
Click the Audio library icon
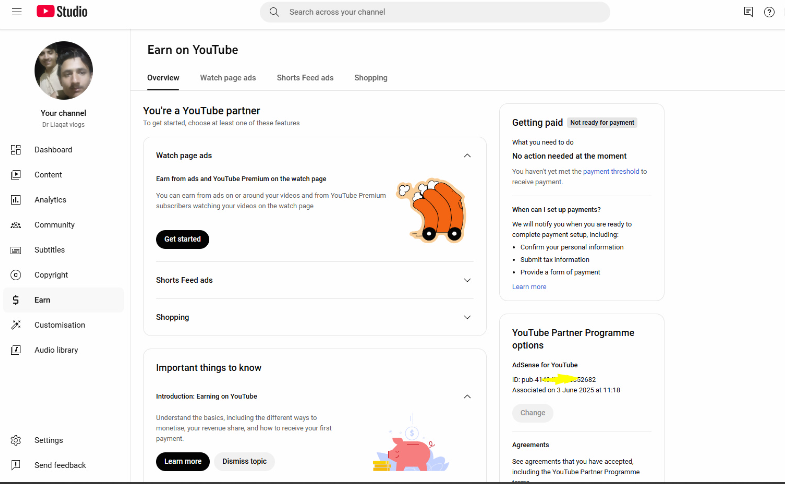[x=16, y=350]
